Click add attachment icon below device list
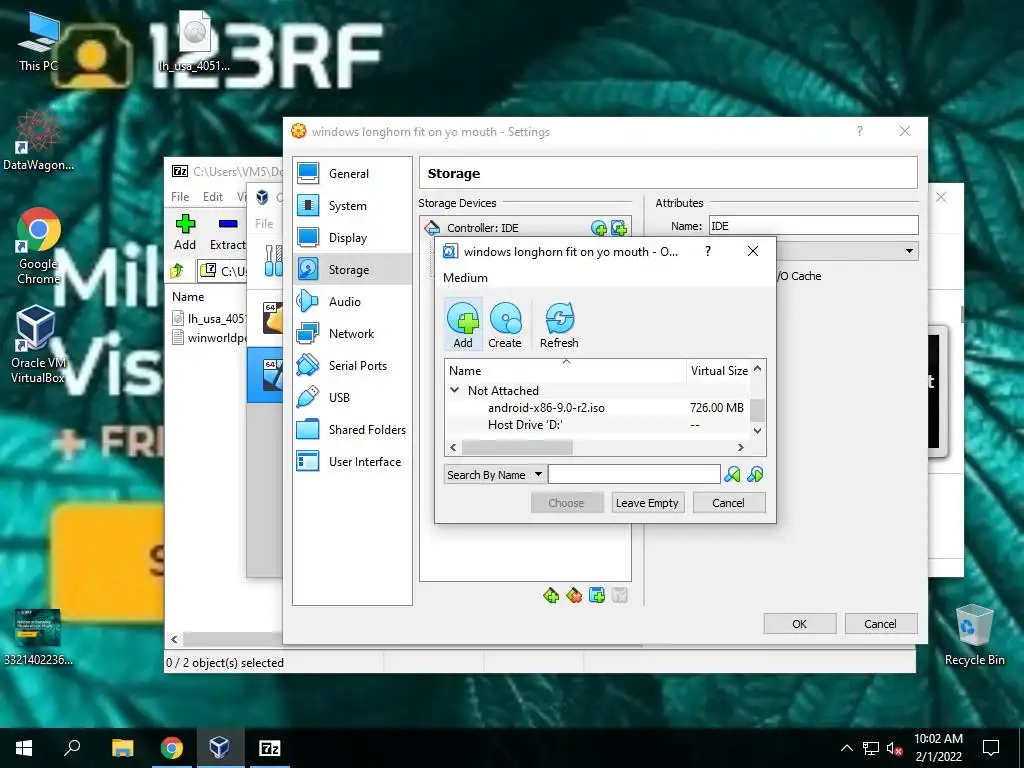The width and height of the screenshot is (1024, 768). click(x=596, y=596)
